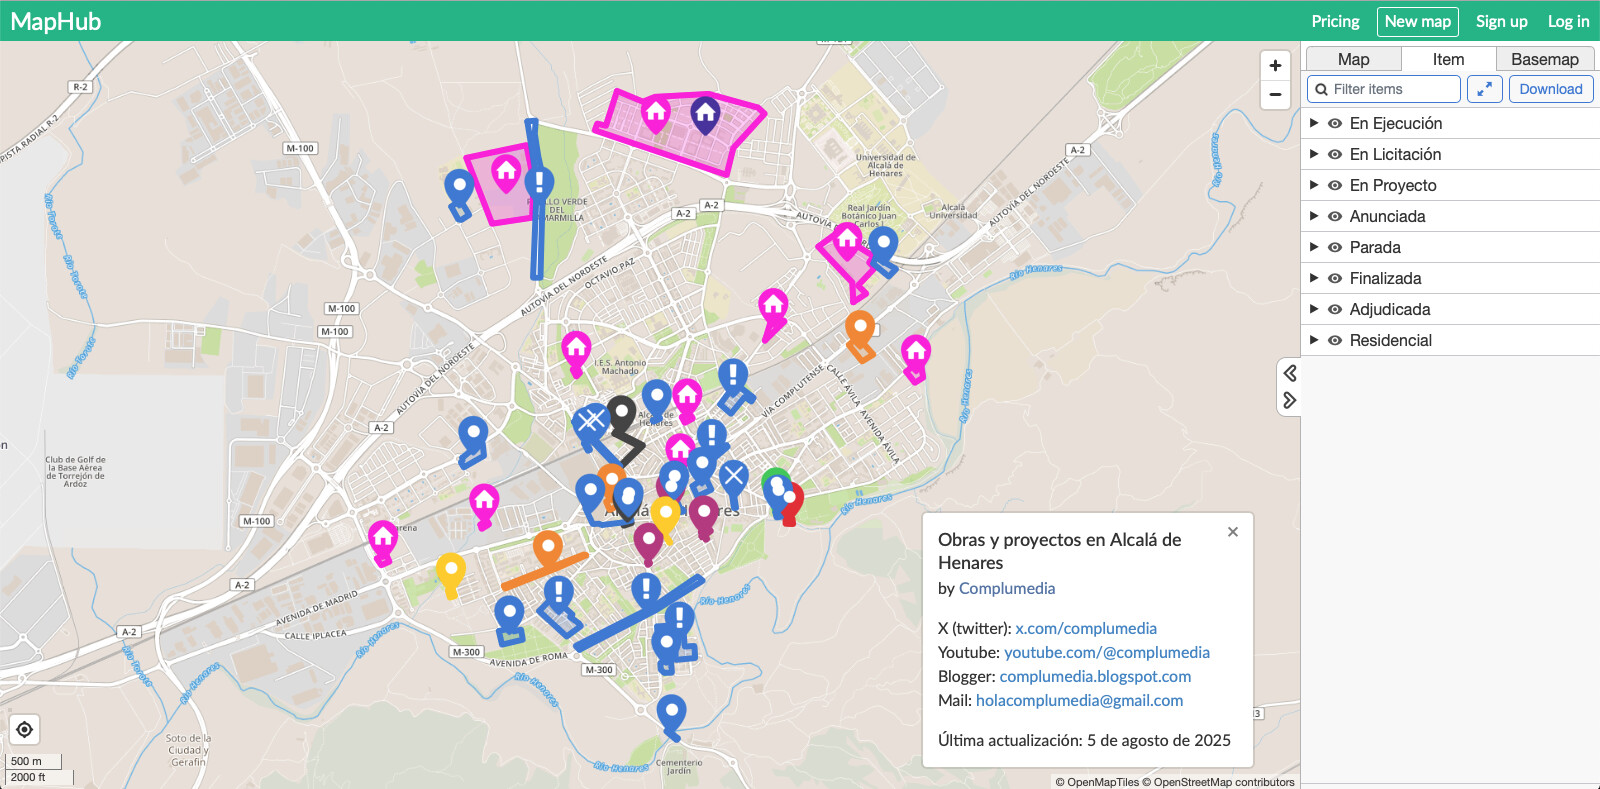The width and height of the screenshot is (1600, 789).
Task: Open the youtube.com/@complumedia link
Action: pyautogui.click(x=1106, y=652)
